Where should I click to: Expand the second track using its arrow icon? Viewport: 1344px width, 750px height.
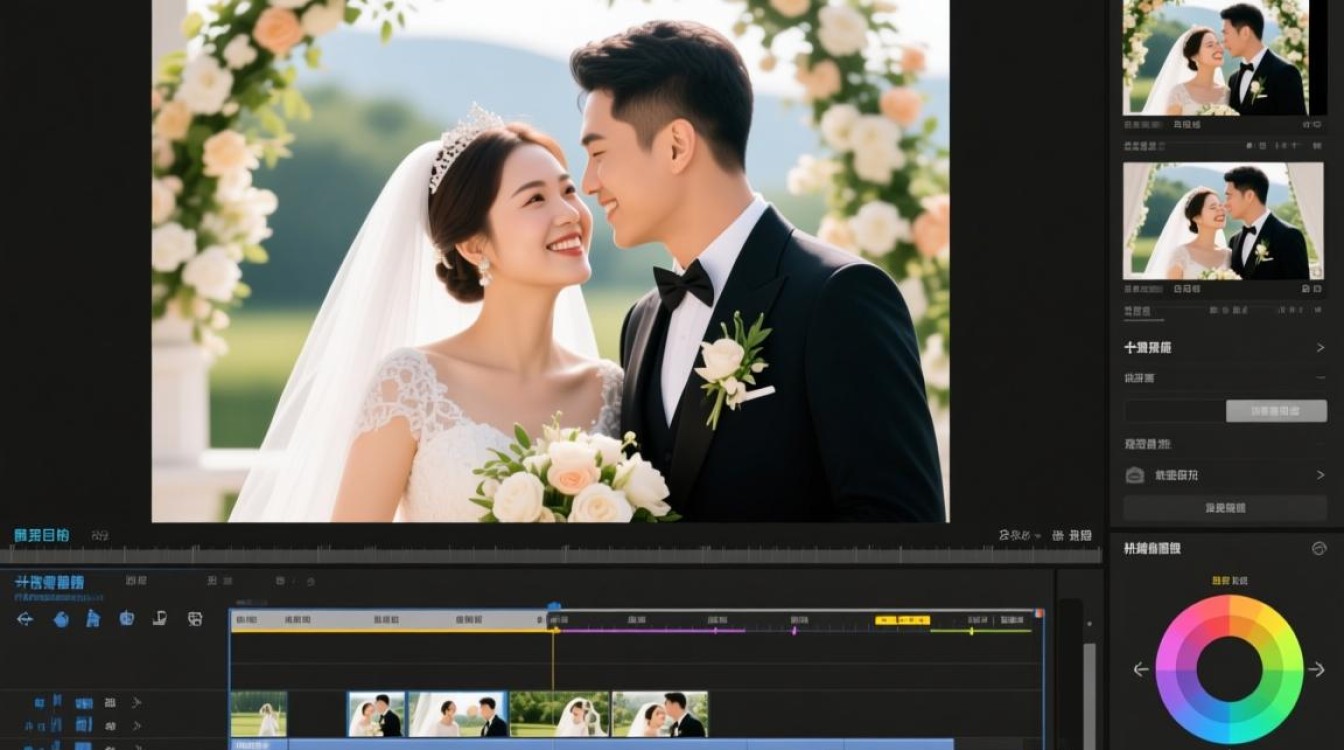click(137, 727)
